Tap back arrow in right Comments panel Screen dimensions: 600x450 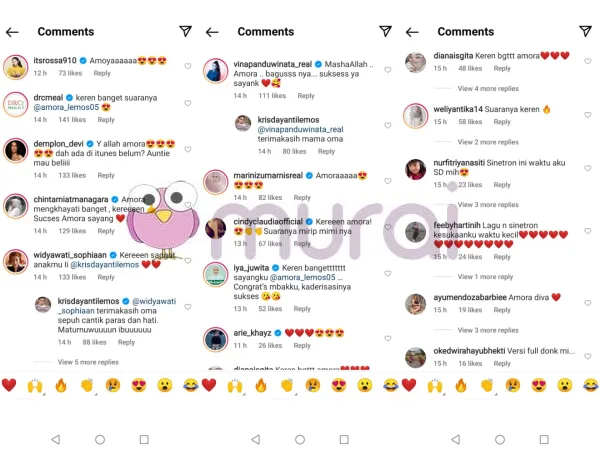[412, 32]
